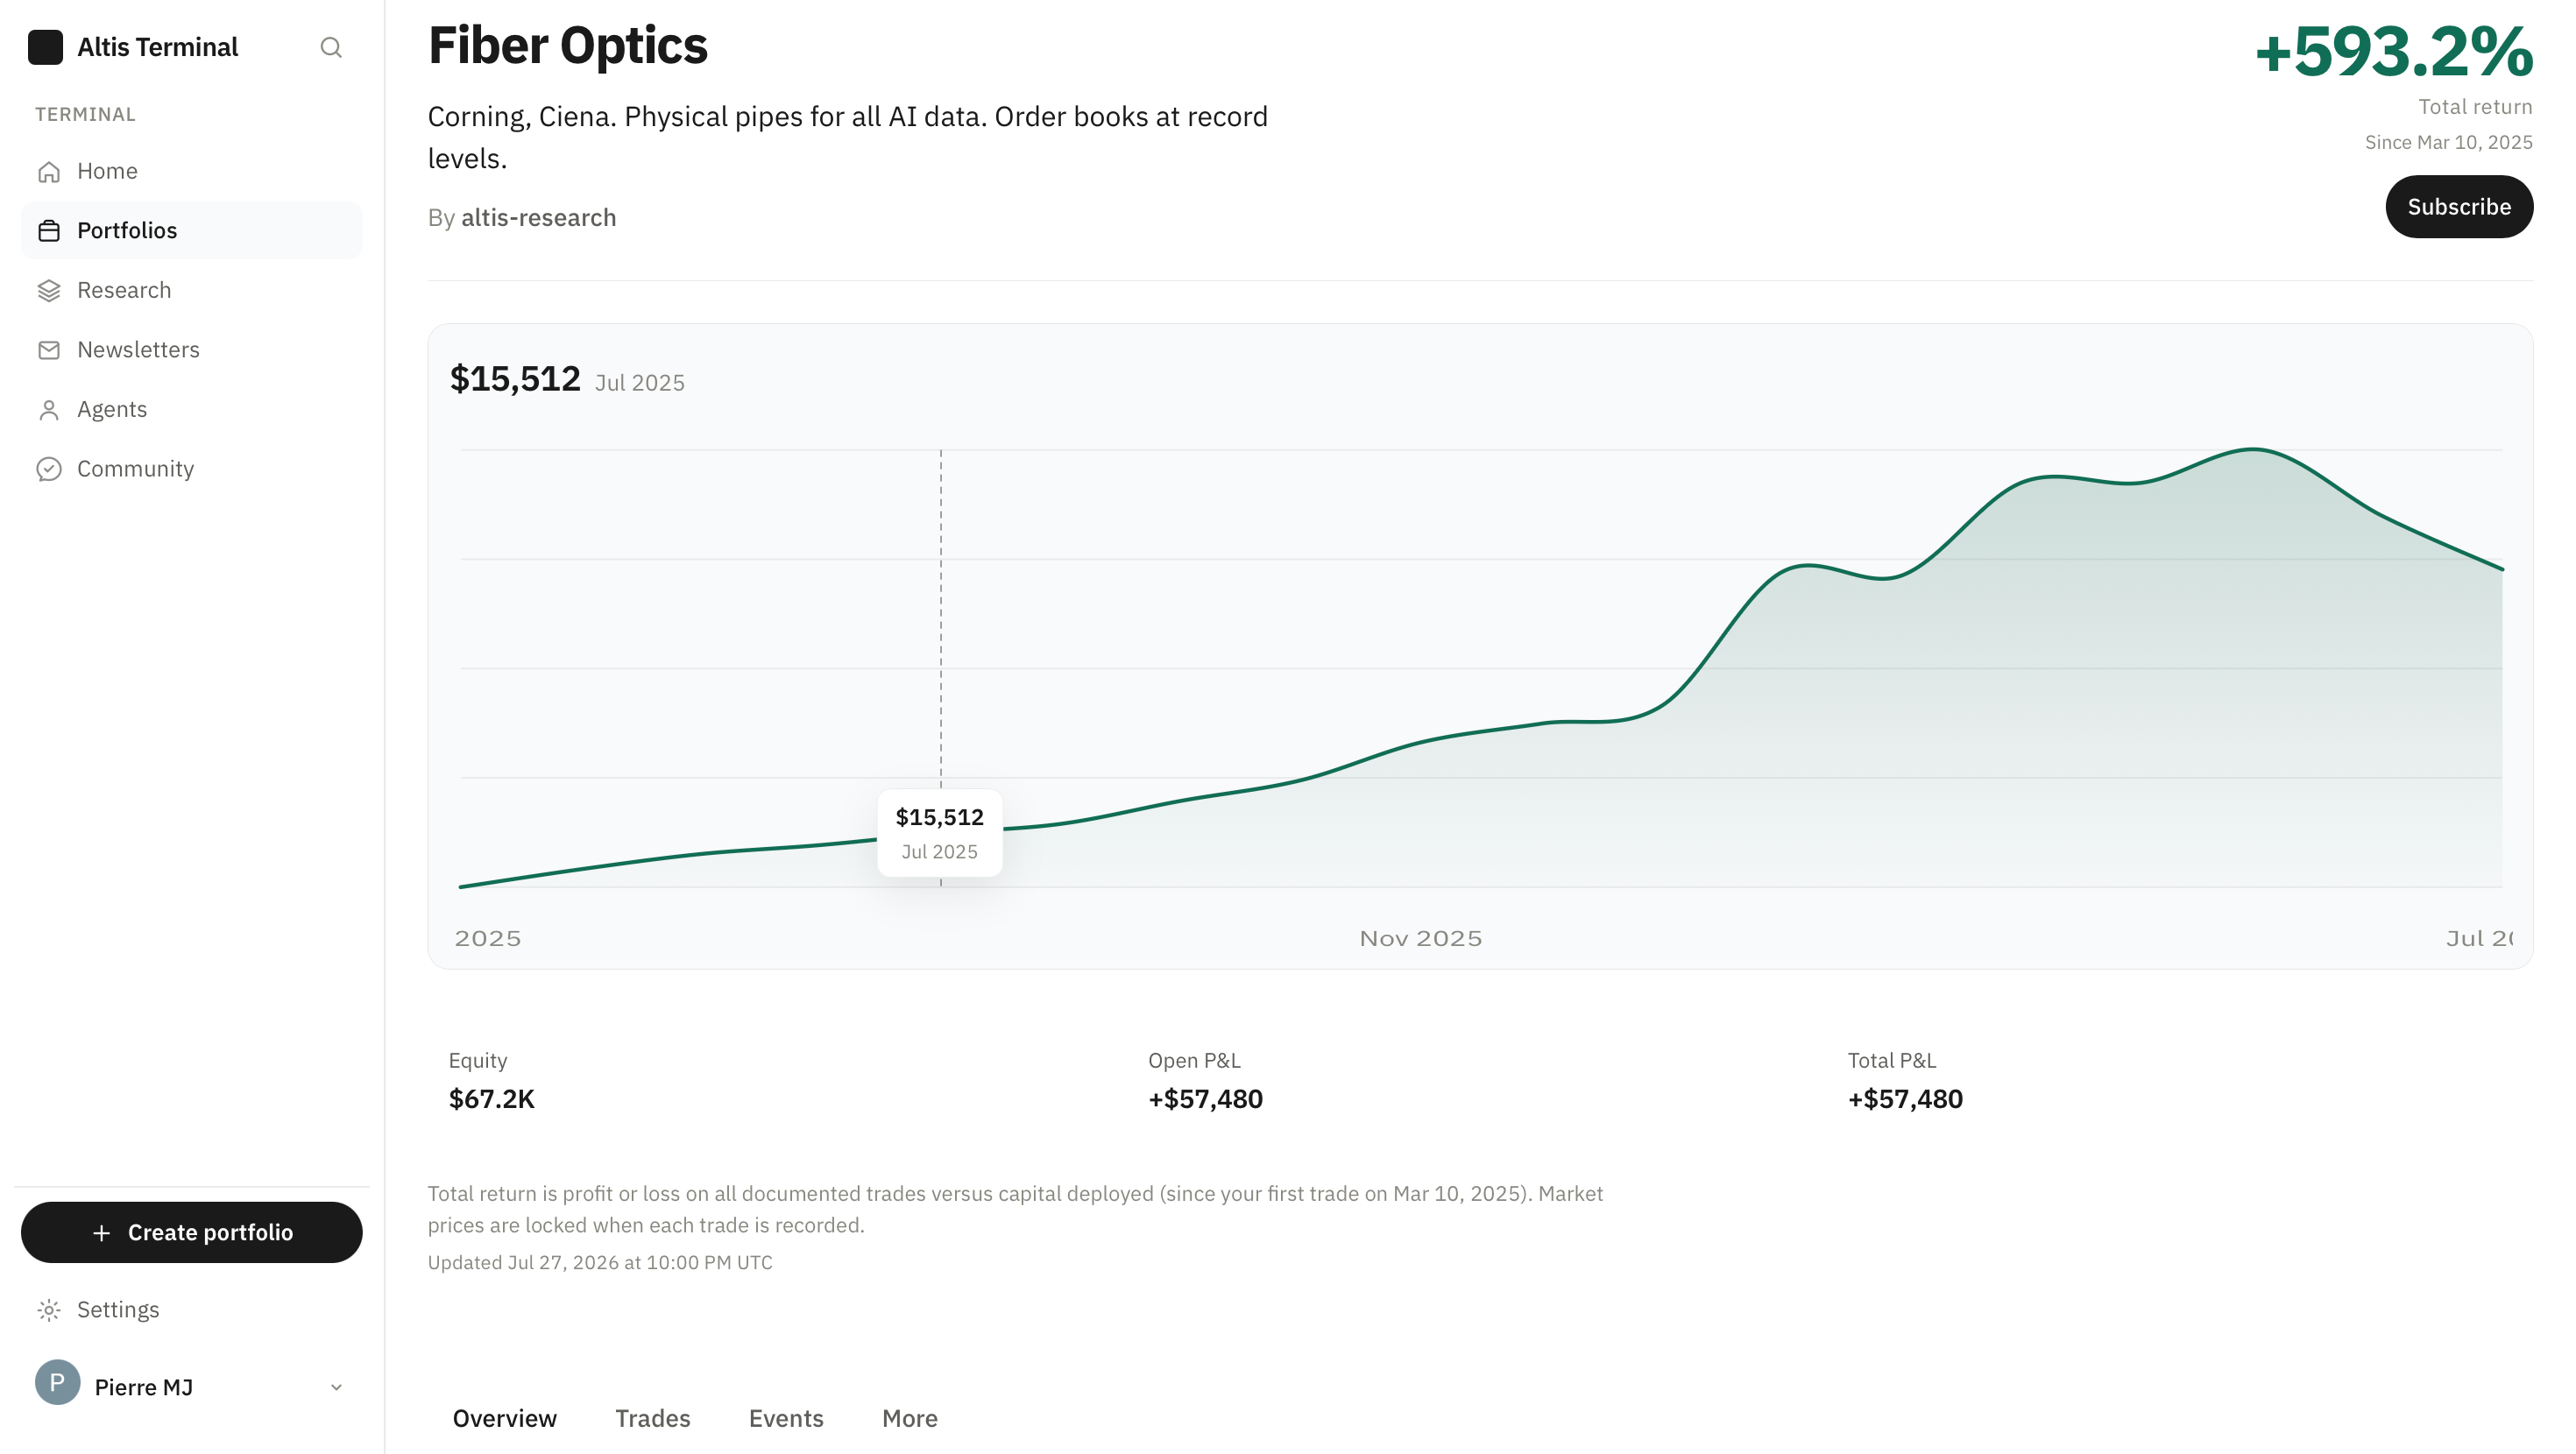Click the Altis Terminal logo square
Screen dimensions: 2576x1454
[x=45, y=47]
